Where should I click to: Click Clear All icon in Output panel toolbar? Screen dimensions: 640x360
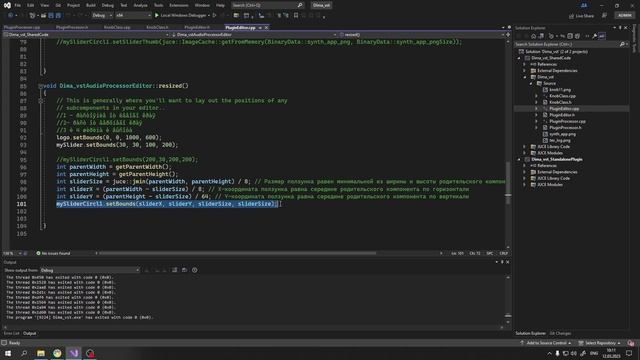tap(175, 270)
